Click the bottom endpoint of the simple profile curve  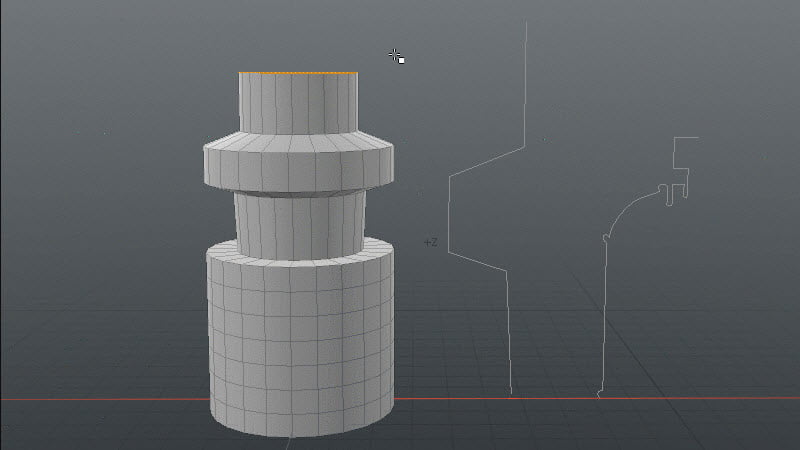point(512,393)
